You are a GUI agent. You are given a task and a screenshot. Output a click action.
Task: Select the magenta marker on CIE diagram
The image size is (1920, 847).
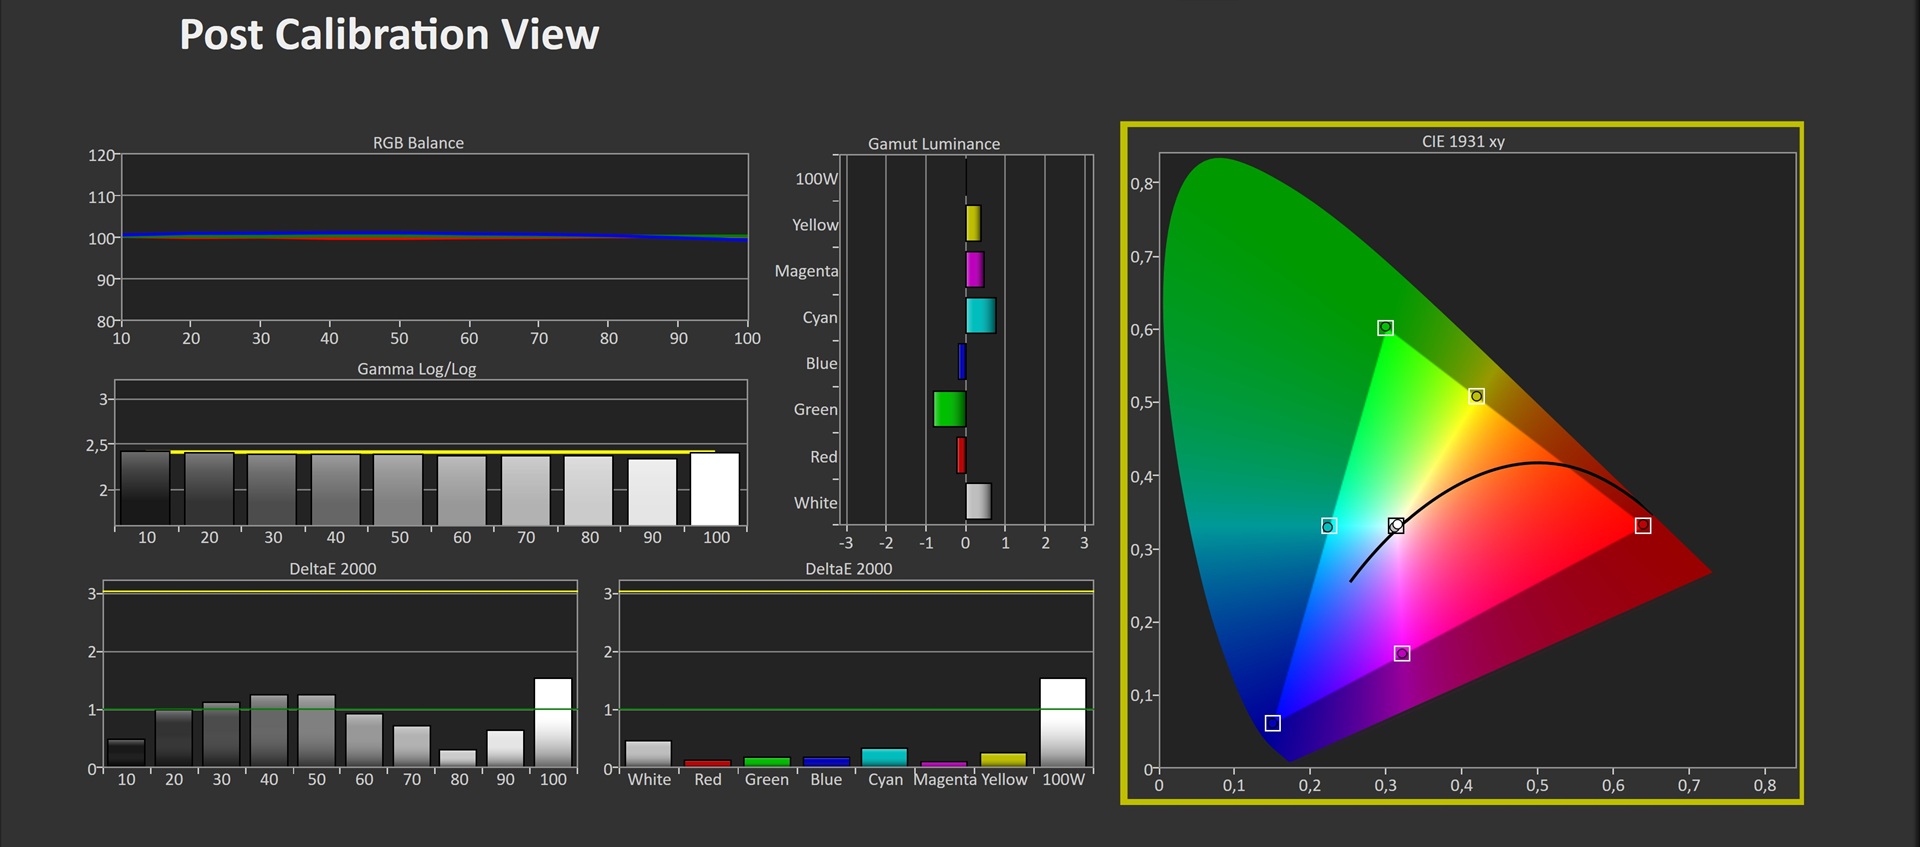(1402, 653)
